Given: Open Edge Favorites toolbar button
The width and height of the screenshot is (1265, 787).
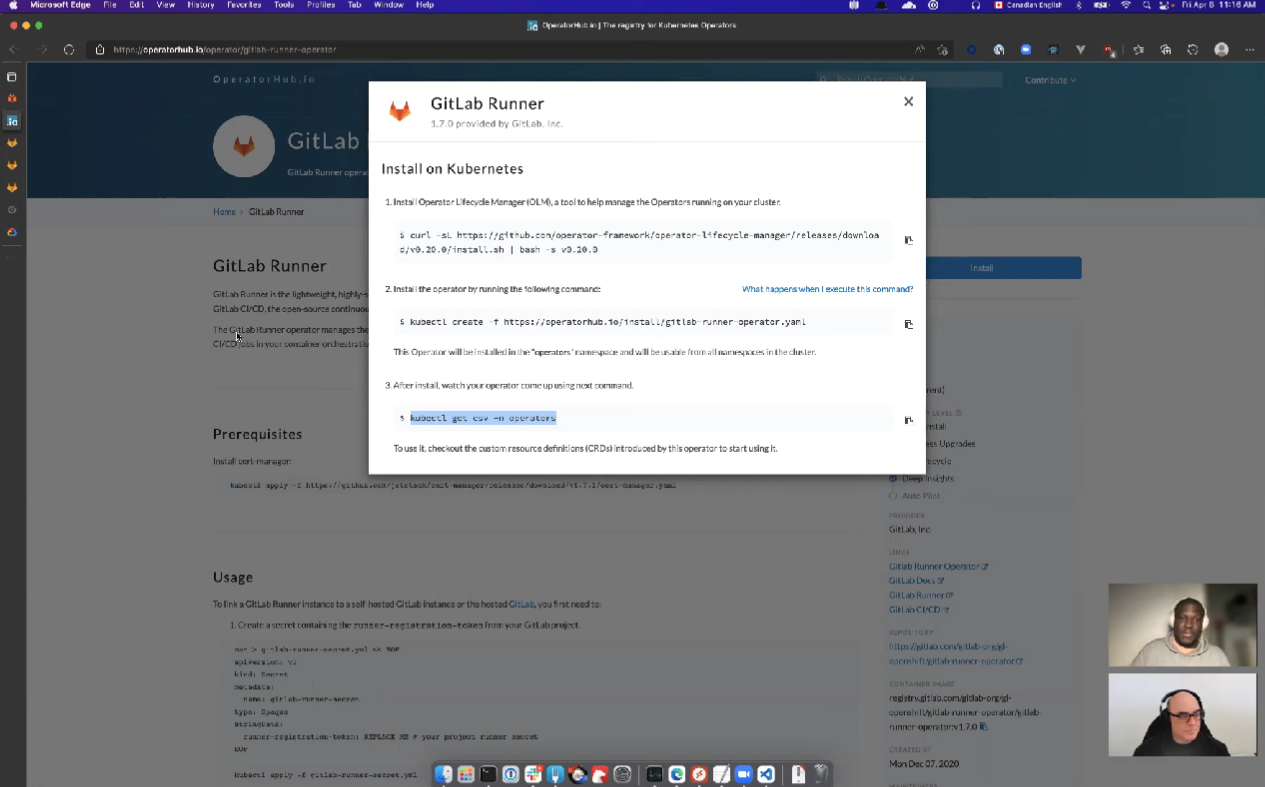Looking at the screenshot, I should pos(1139,49).
